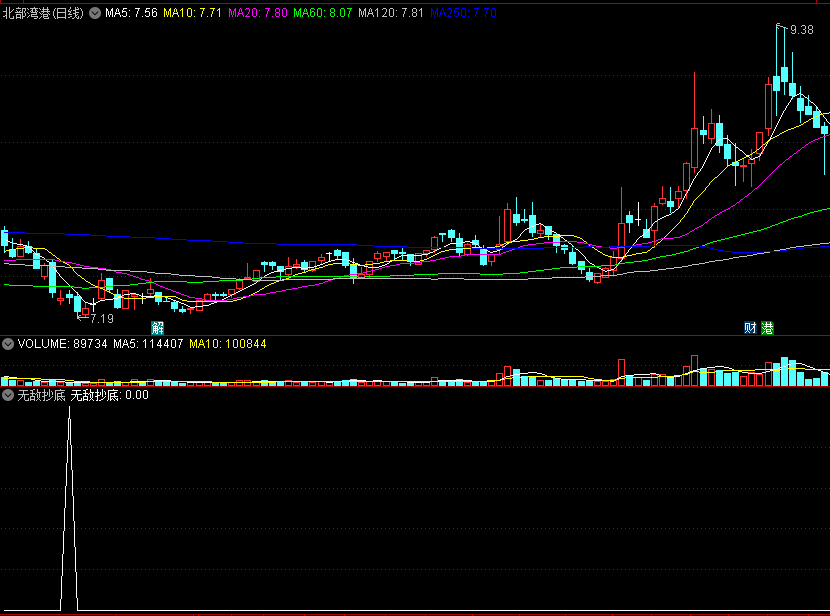This screenshot has height=616, width=830.
Task: Click the 港 marker icon
Action: click(x=768, y=328)
